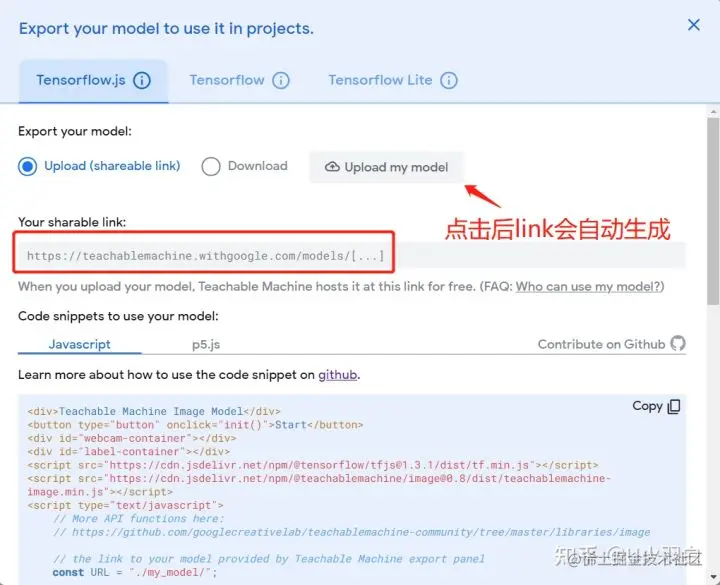Click the cloud upload icon
The height and width of the screenshot is (585, 720).
(332, 167)
